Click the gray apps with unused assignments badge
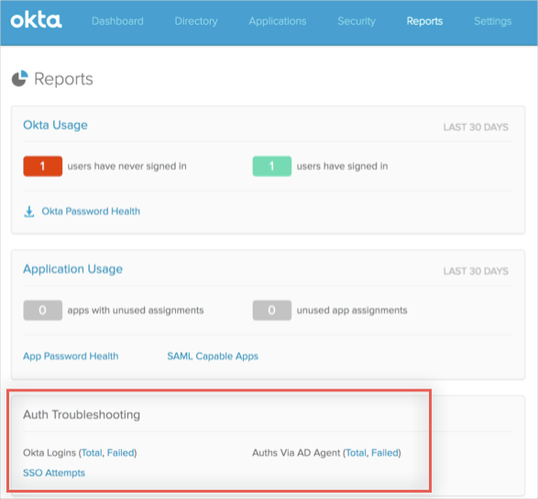 click(43, 310)
